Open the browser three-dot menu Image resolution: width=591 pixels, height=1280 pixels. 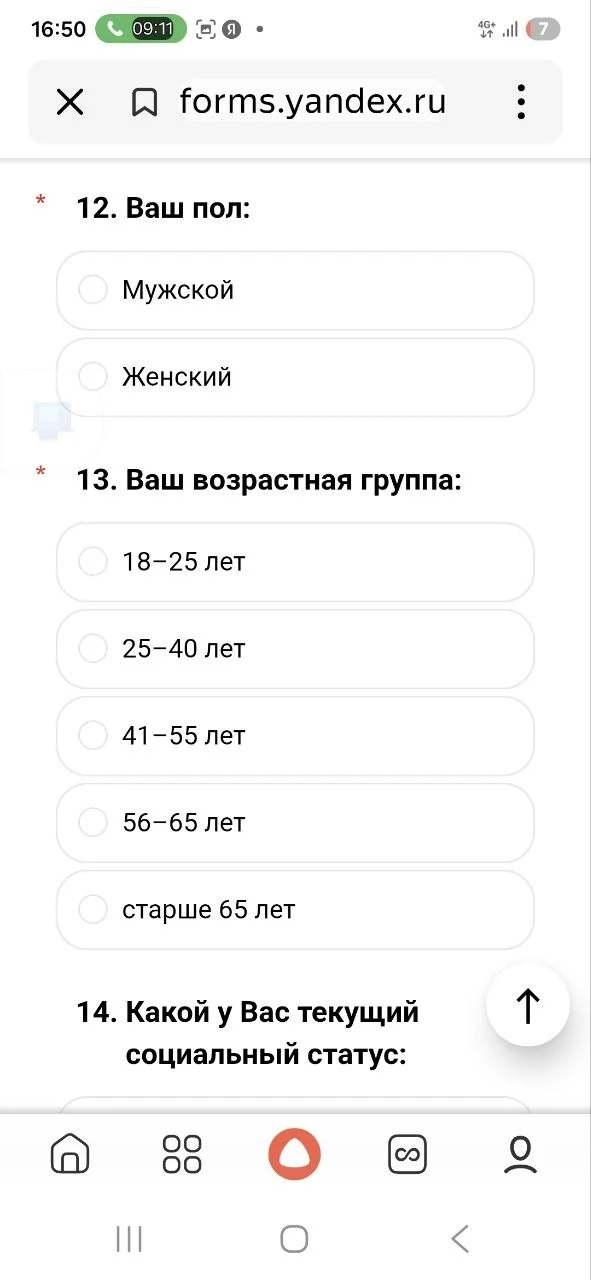520,102
